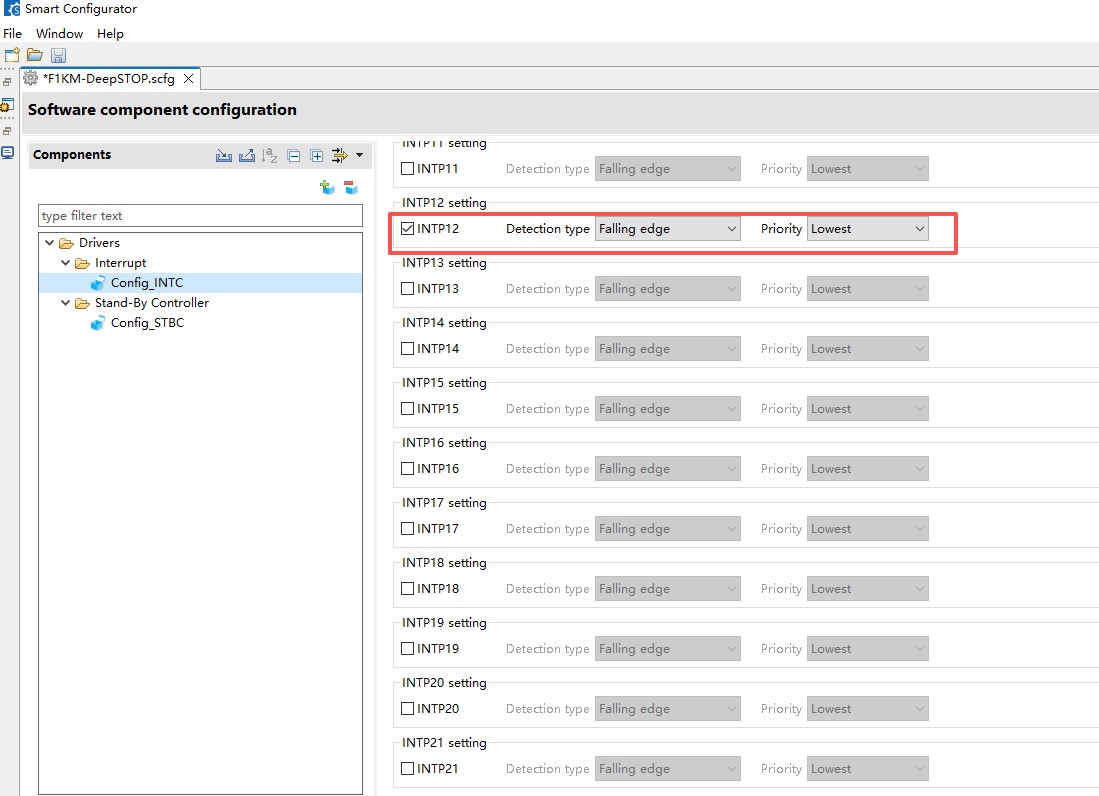Uncheck the INTP12 checkbox
1099x796 pixels.
point(408,229)
